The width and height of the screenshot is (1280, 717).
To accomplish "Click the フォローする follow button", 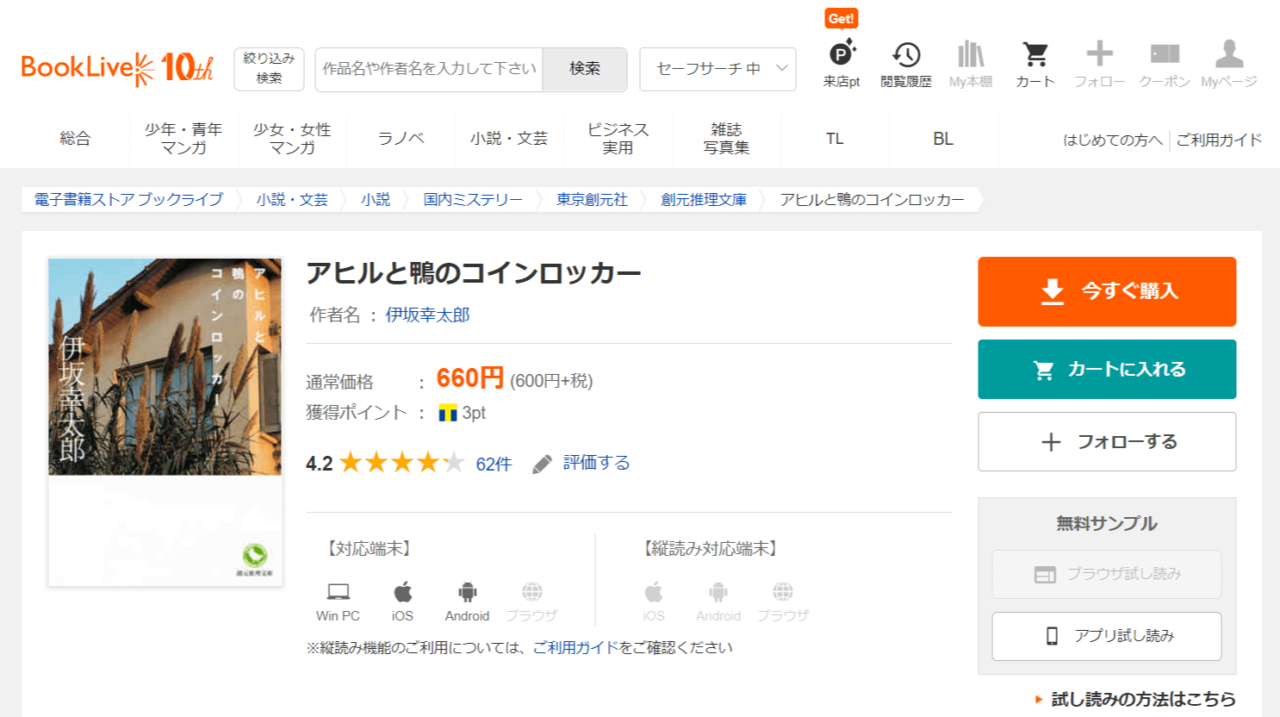I will pos(1106,442).
